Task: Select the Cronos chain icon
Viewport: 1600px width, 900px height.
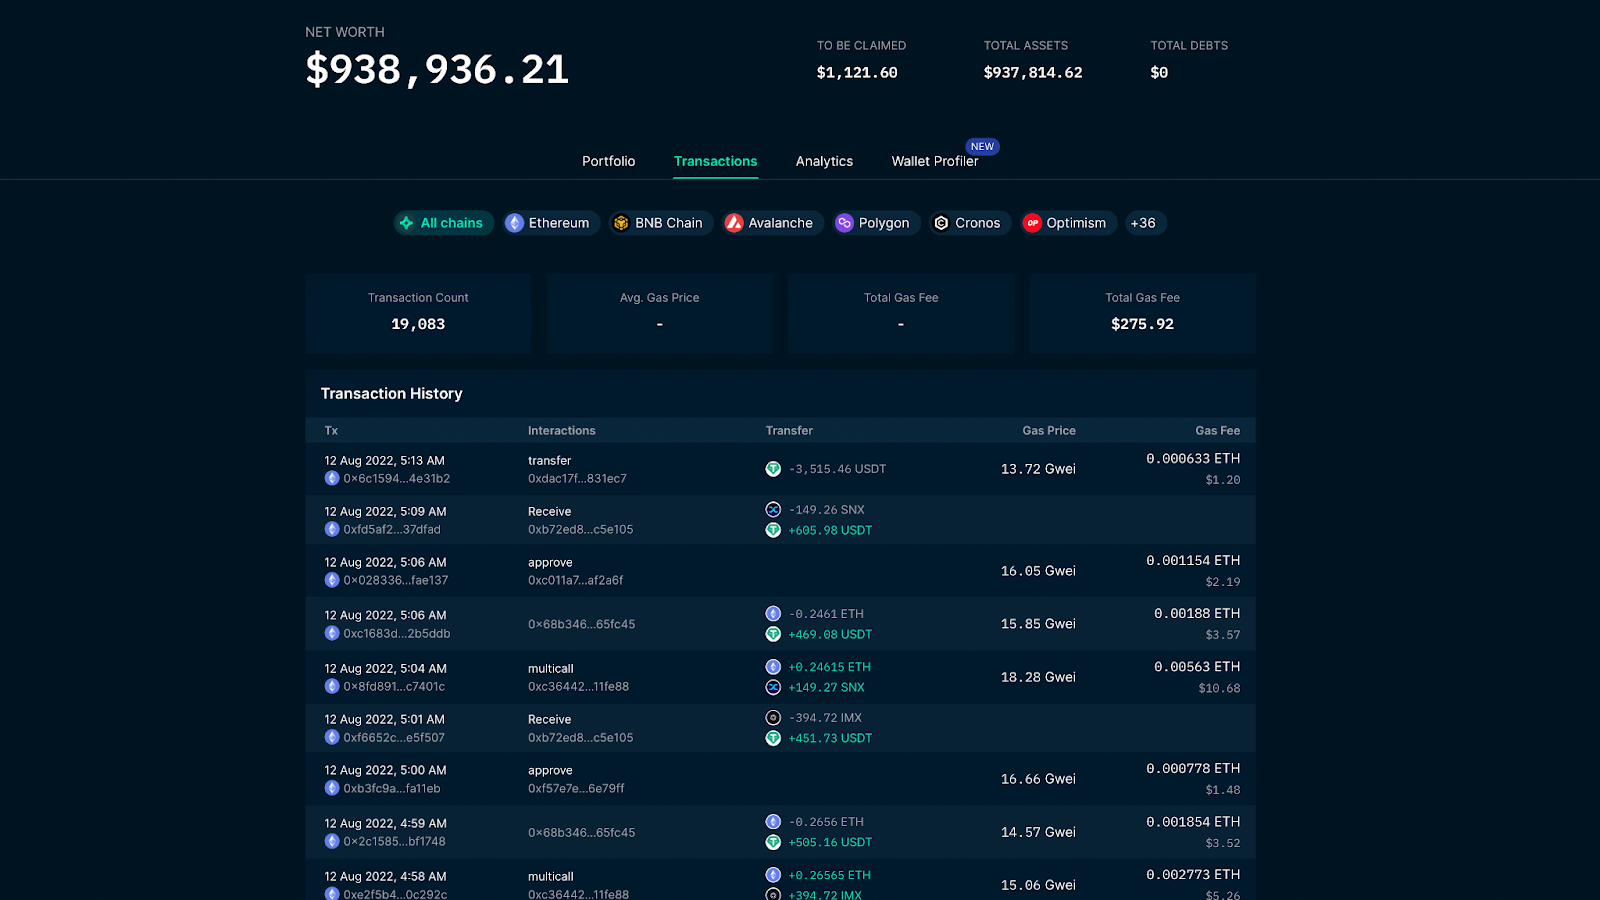Action: 941,223
